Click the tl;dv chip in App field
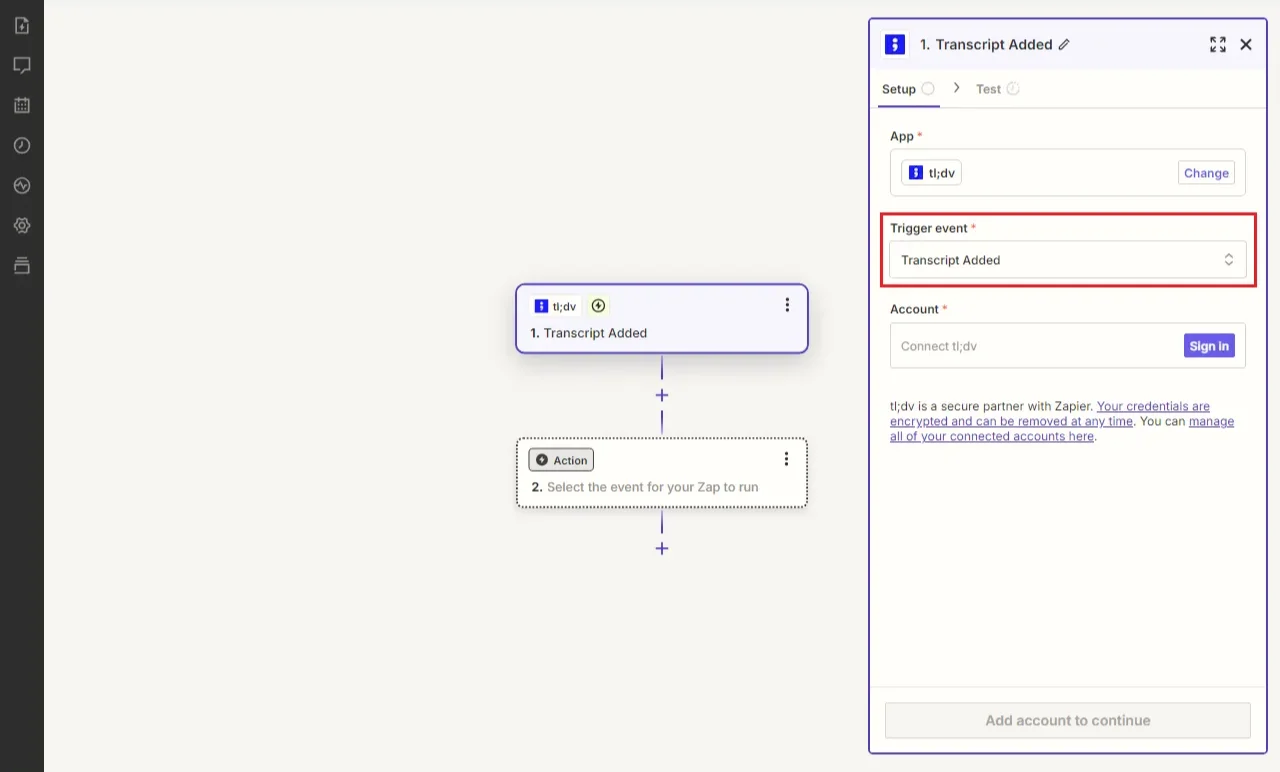The height and width of the screenshot is (772, 1280). [931, 173]
